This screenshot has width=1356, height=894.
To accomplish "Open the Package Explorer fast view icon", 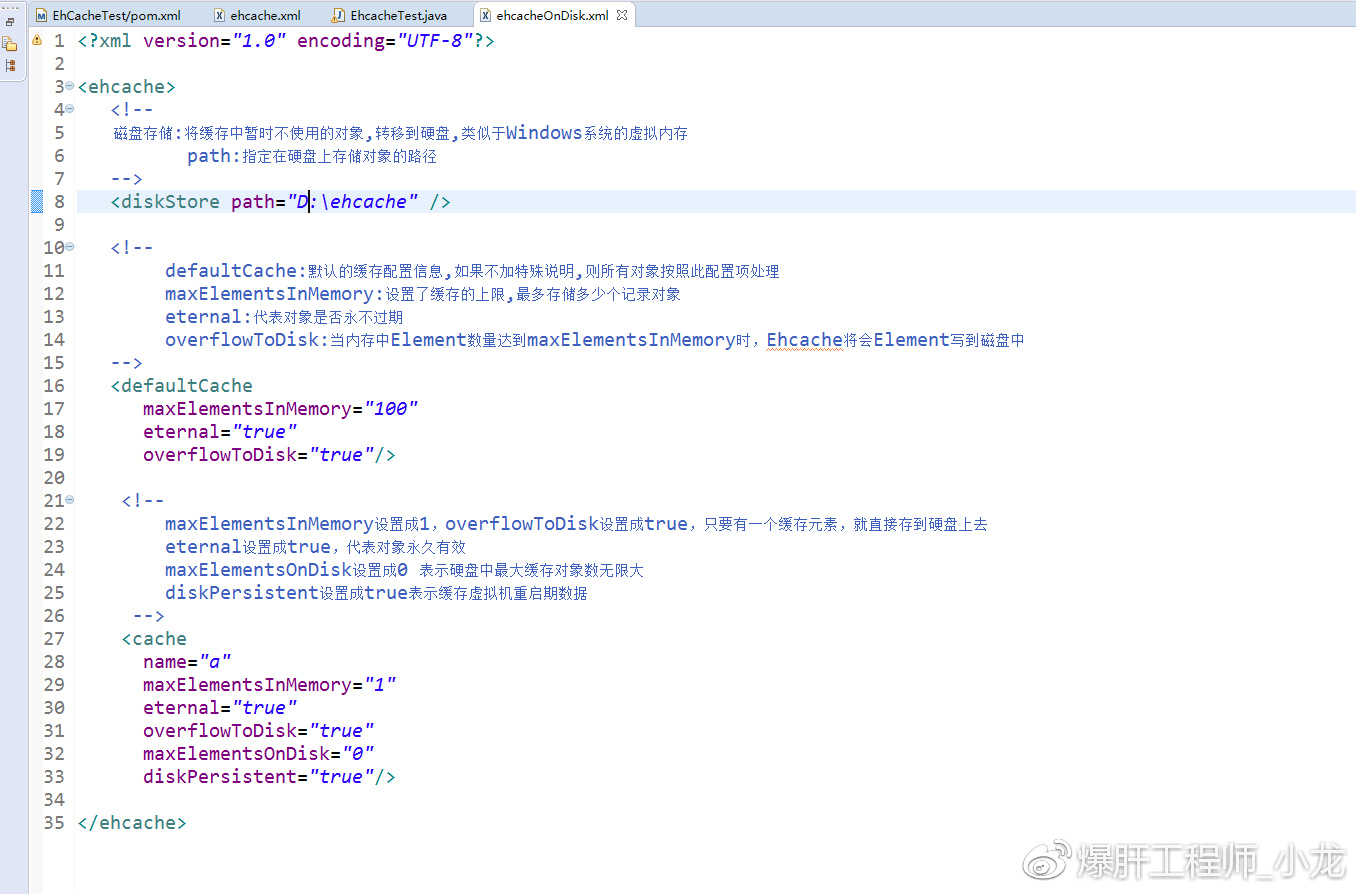I will pos(10,44).
